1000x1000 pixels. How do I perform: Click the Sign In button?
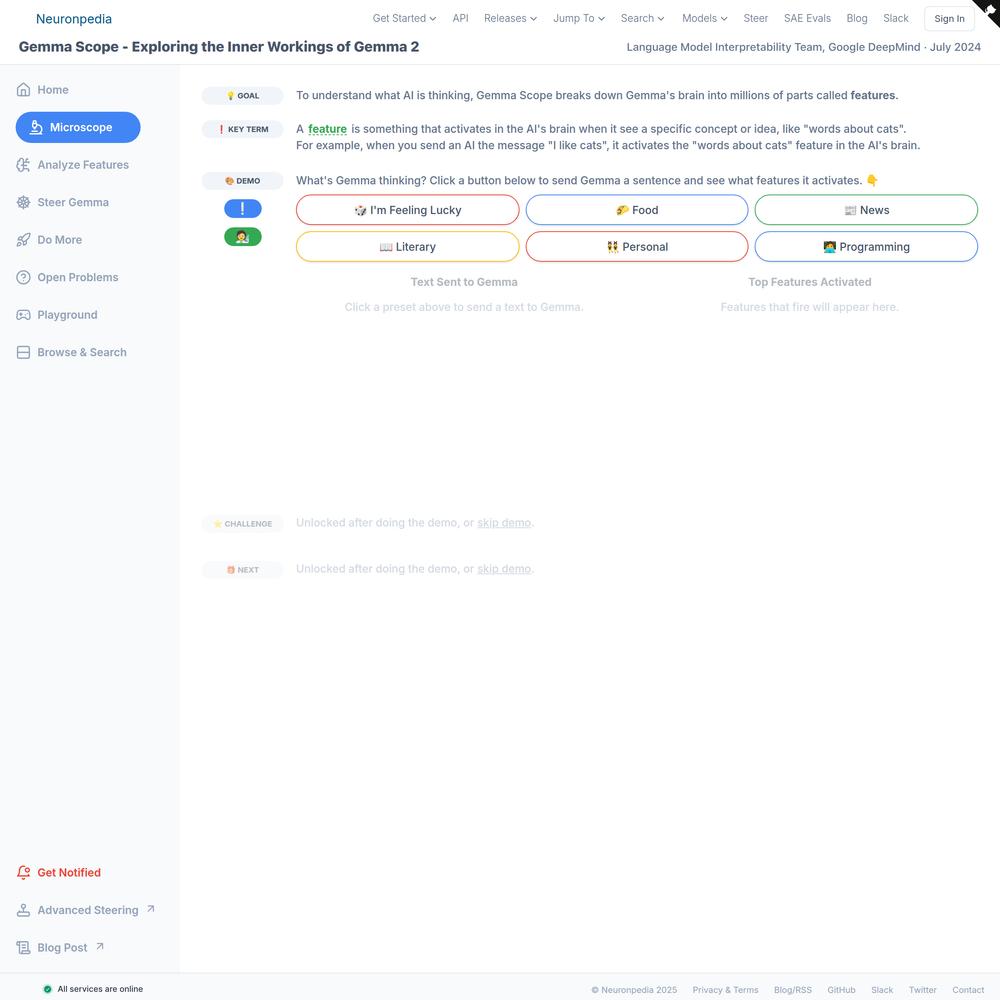[x=949, y=19]
